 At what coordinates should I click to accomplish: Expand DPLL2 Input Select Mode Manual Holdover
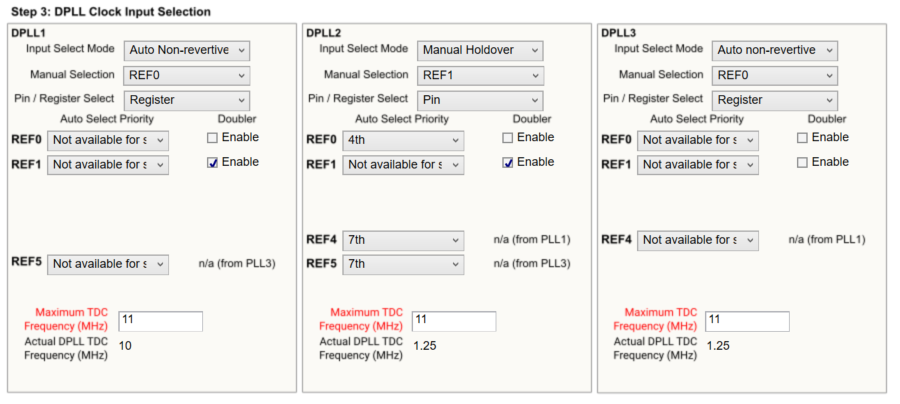[479, 50]
